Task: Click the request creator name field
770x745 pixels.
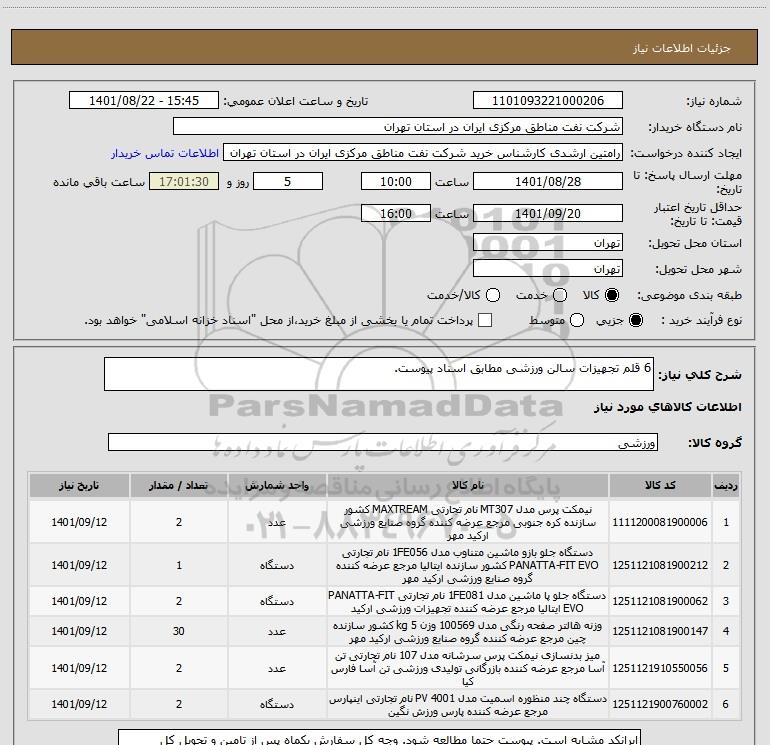Action: coord(423,153)
